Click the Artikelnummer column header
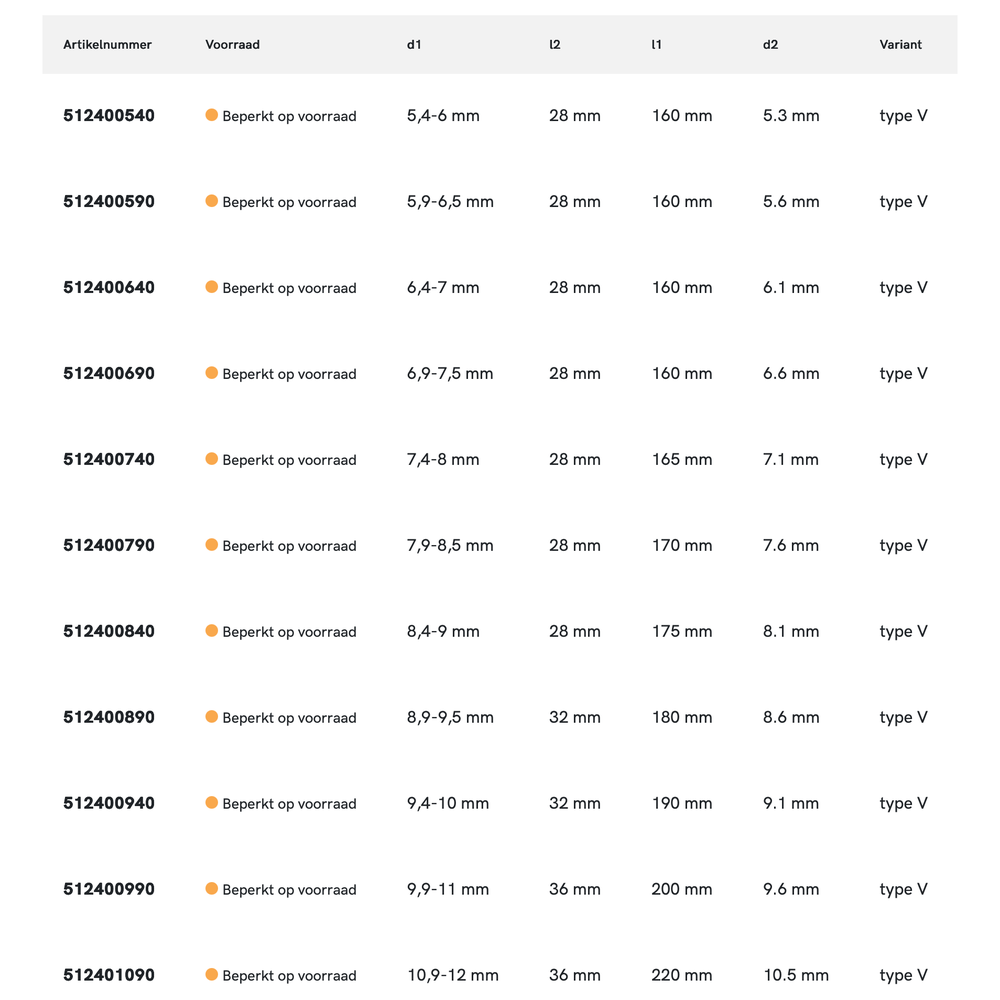This screenshot has width=1000, height=1000. (x=107, y=45)
